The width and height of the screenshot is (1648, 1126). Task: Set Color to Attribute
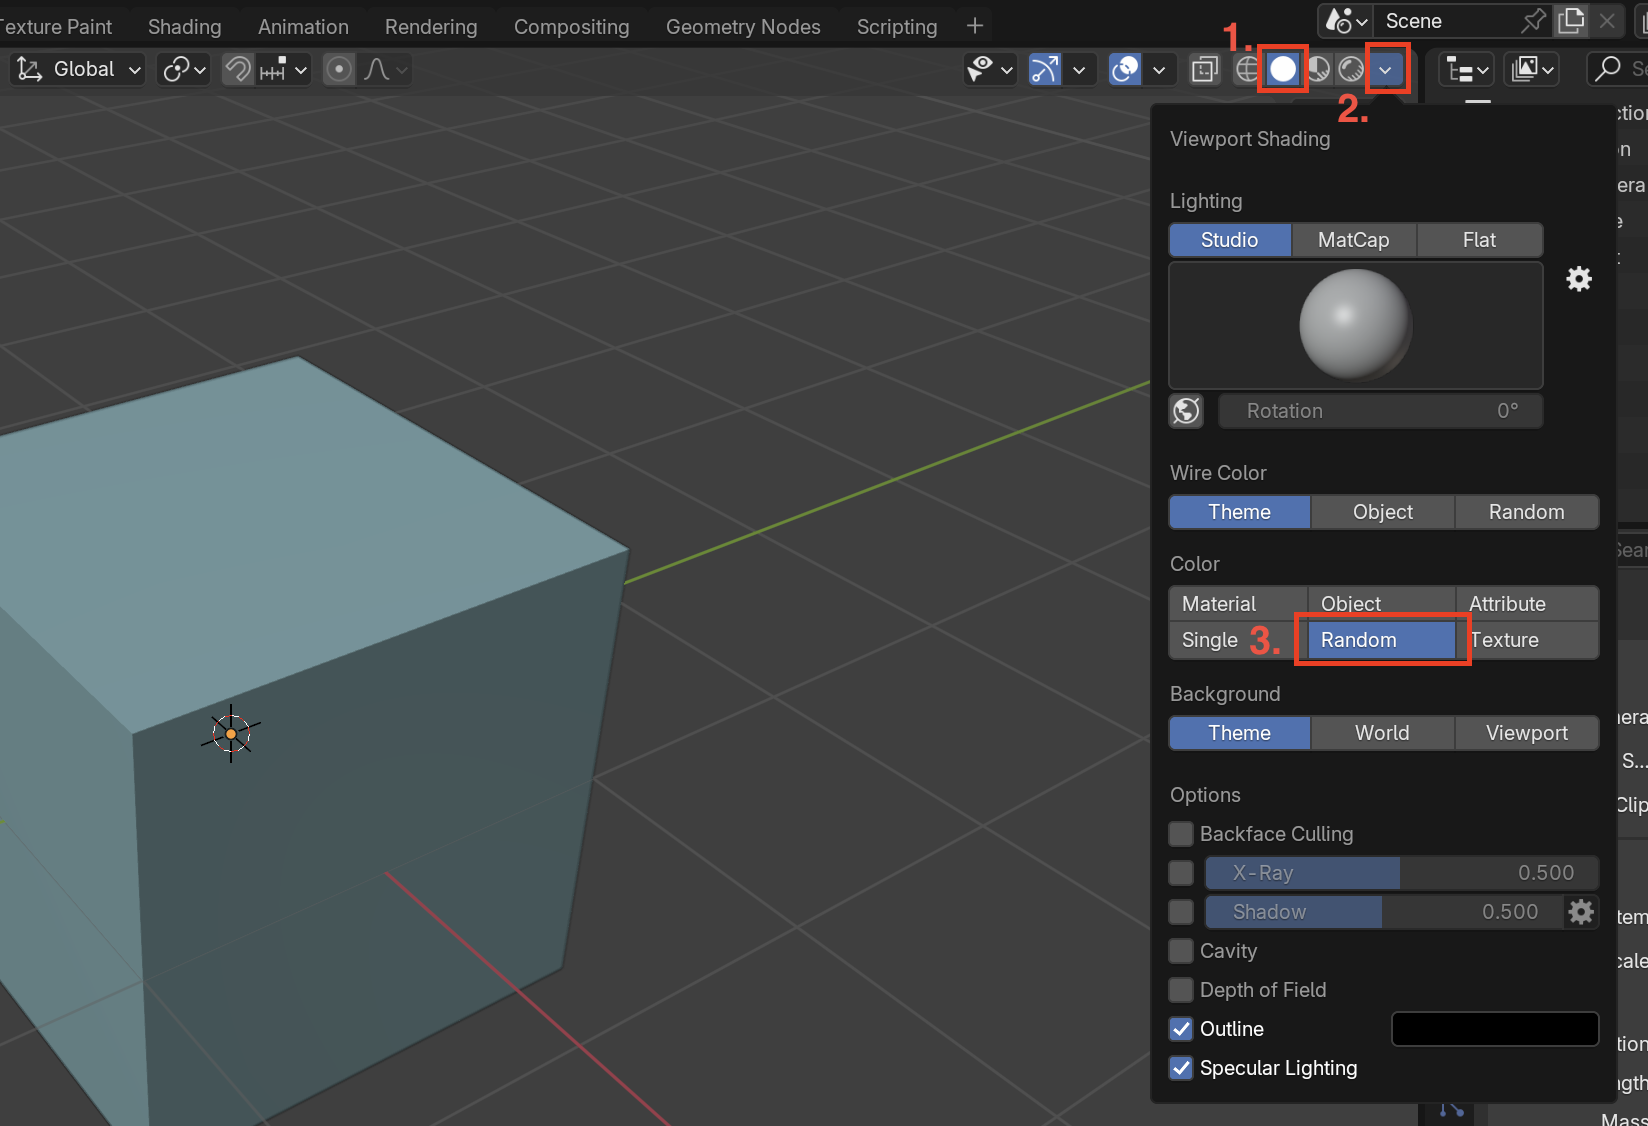point(1527,604)
